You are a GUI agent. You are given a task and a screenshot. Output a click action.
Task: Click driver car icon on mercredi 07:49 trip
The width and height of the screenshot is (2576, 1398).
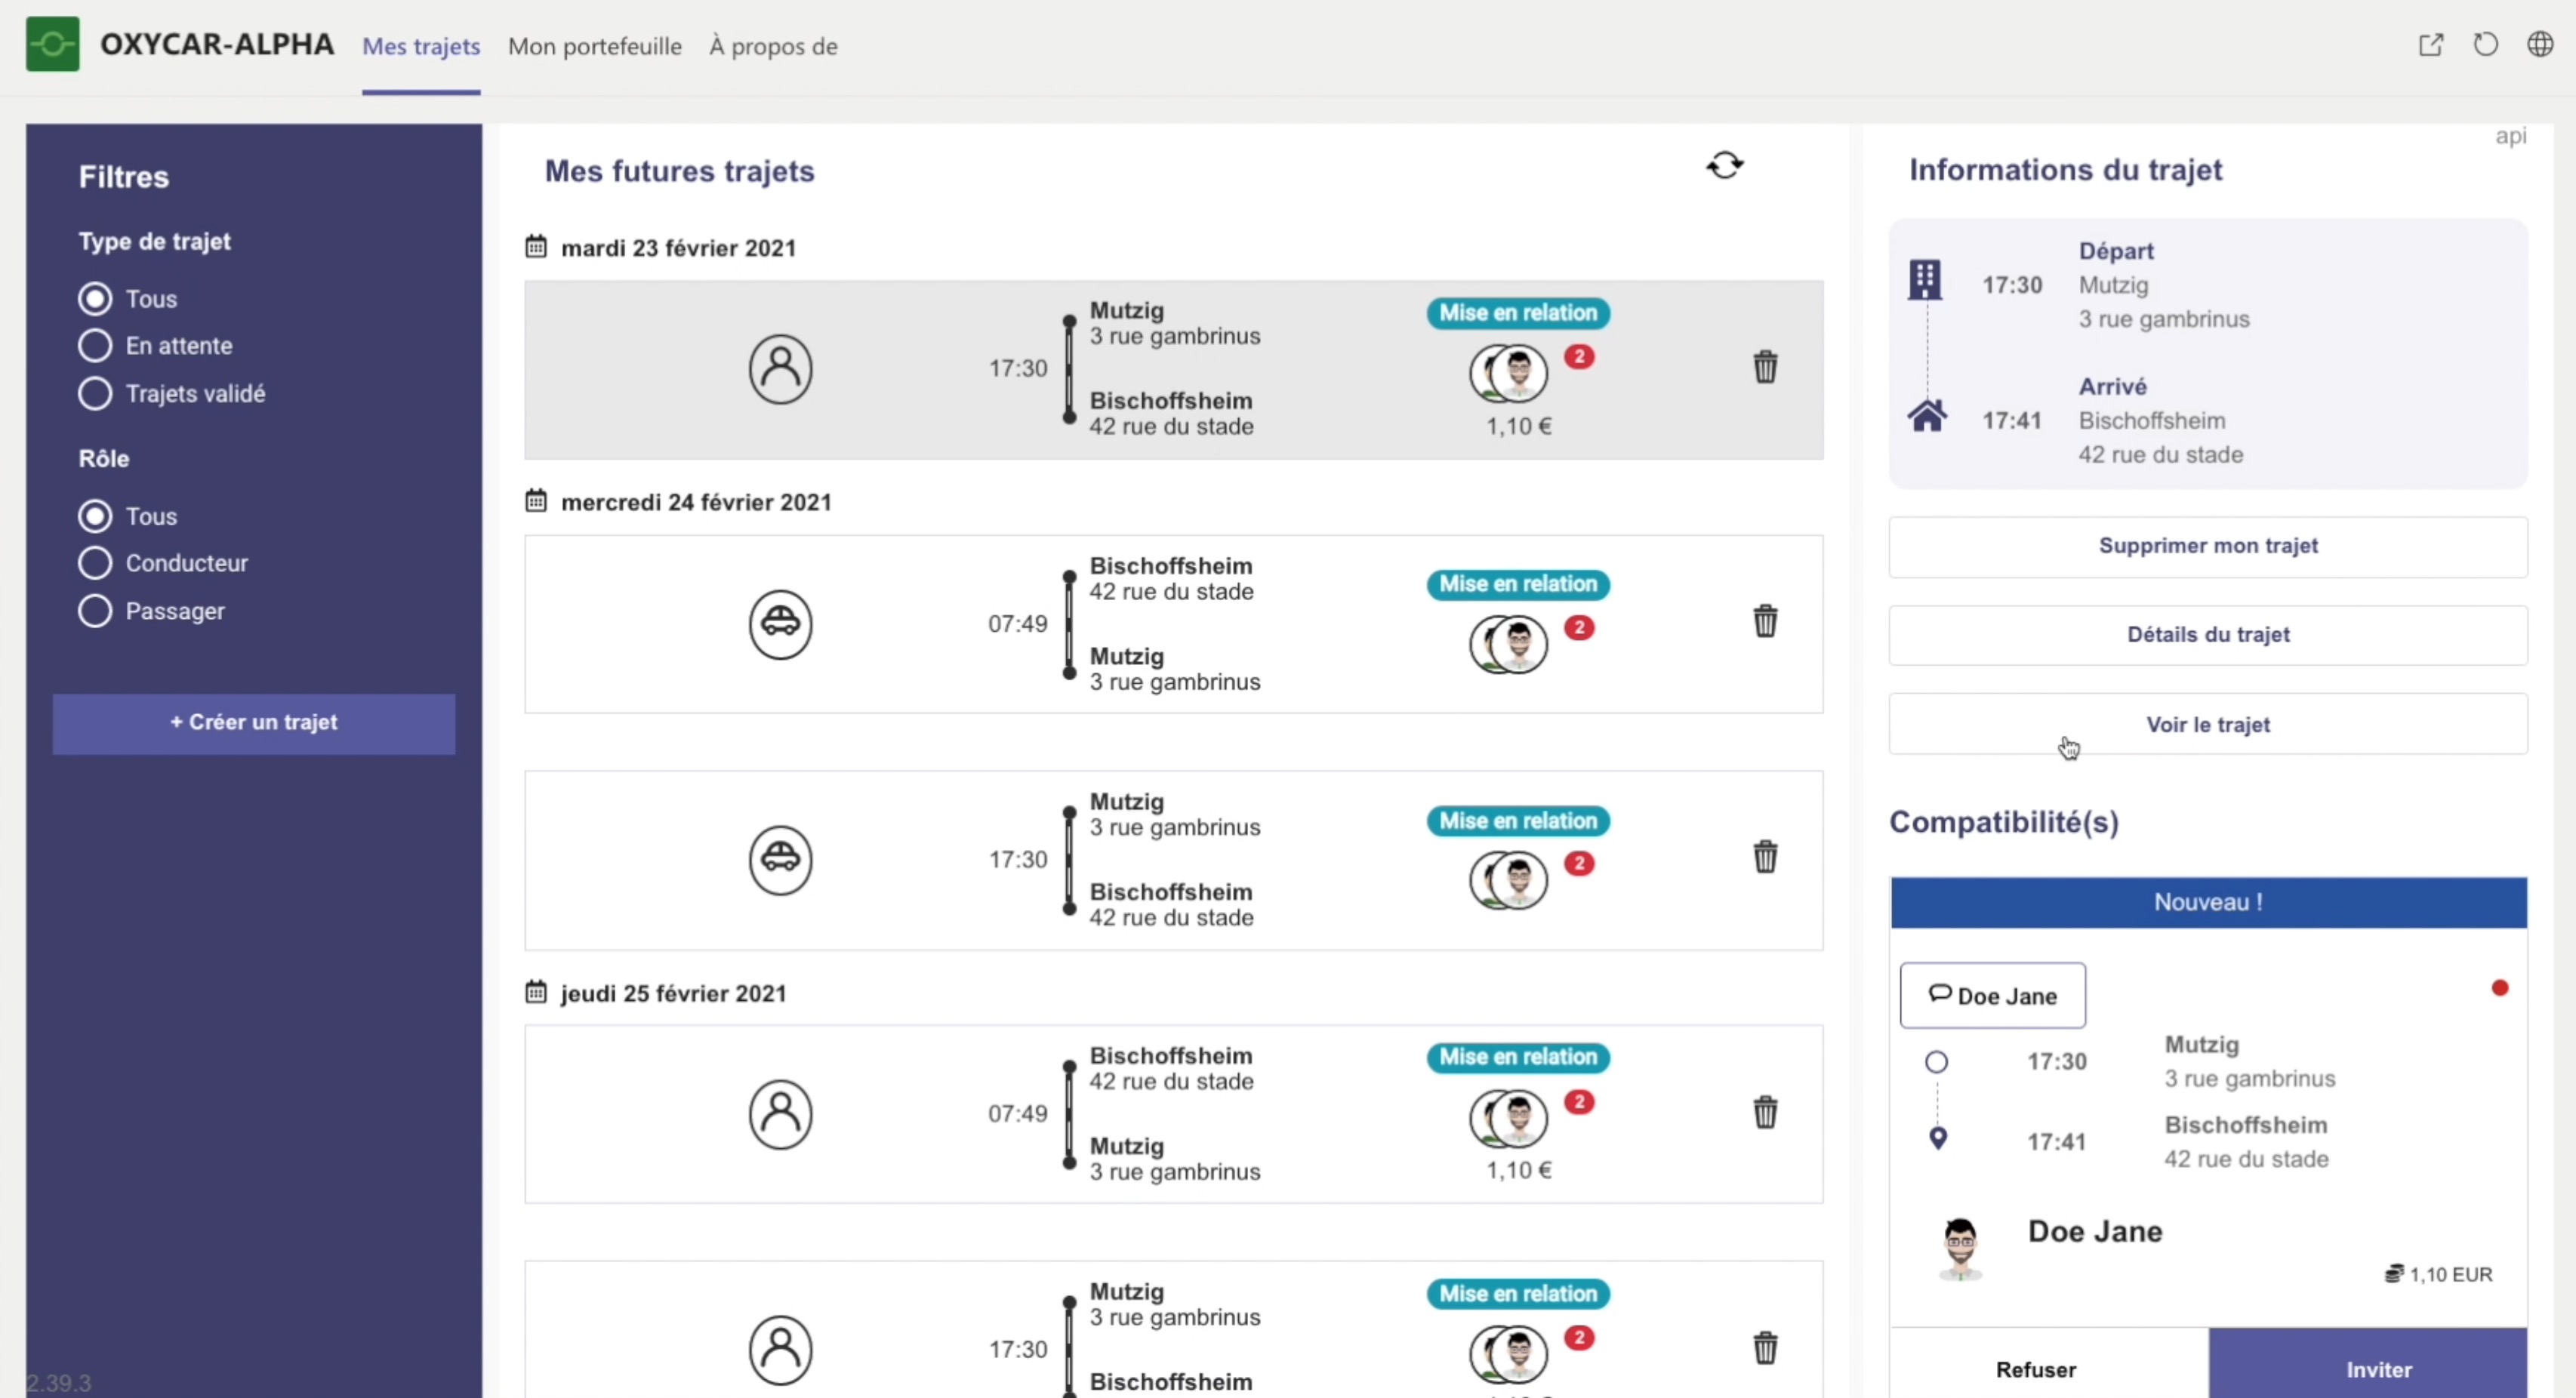click(x=780, y=624)
